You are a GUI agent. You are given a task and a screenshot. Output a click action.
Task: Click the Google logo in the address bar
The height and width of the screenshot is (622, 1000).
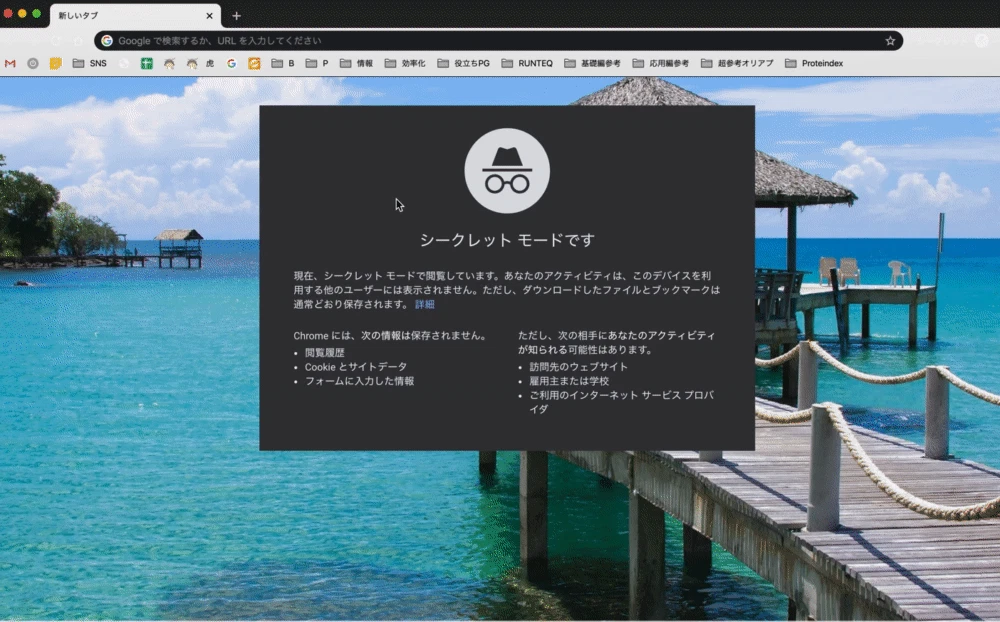click(107, 41)
